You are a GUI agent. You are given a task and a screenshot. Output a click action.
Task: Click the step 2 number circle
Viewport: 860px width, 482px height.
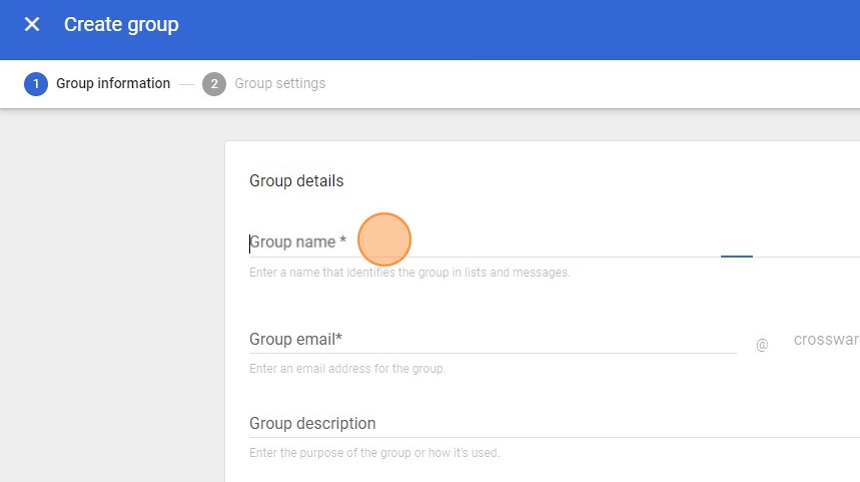[214, 84]
